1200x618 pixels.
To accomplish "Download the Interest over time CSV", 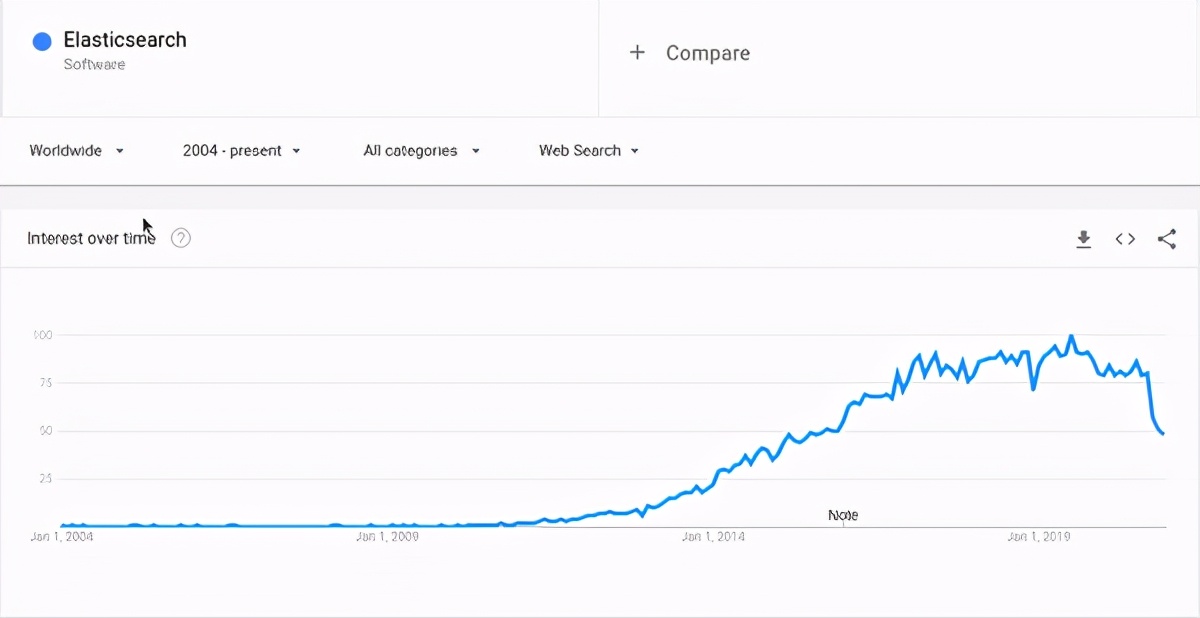I will pyautogui.click(x=1083, y=239).
